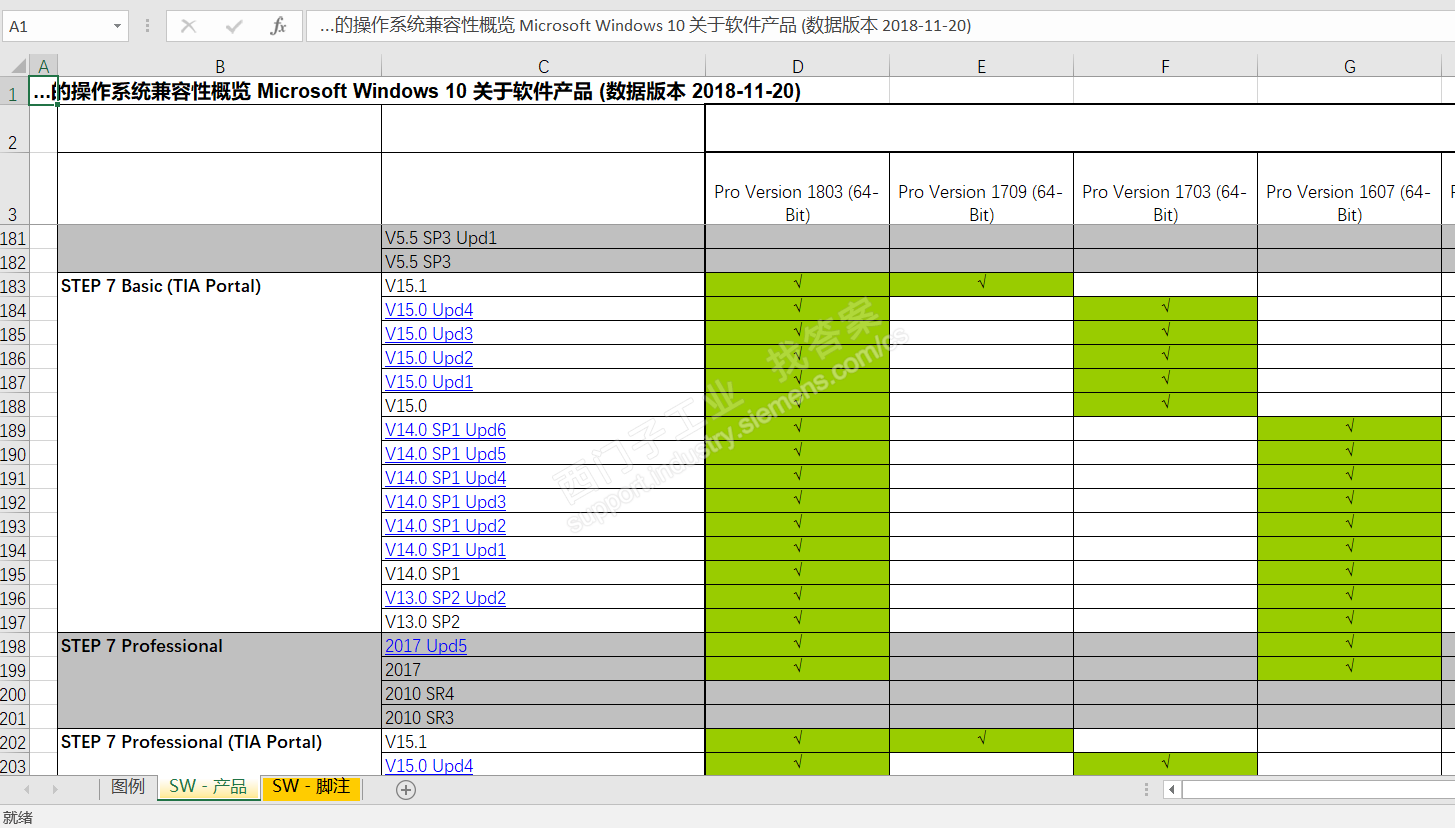Select row 3 header
Screen dimensions: 1455x828
point(14,189)
